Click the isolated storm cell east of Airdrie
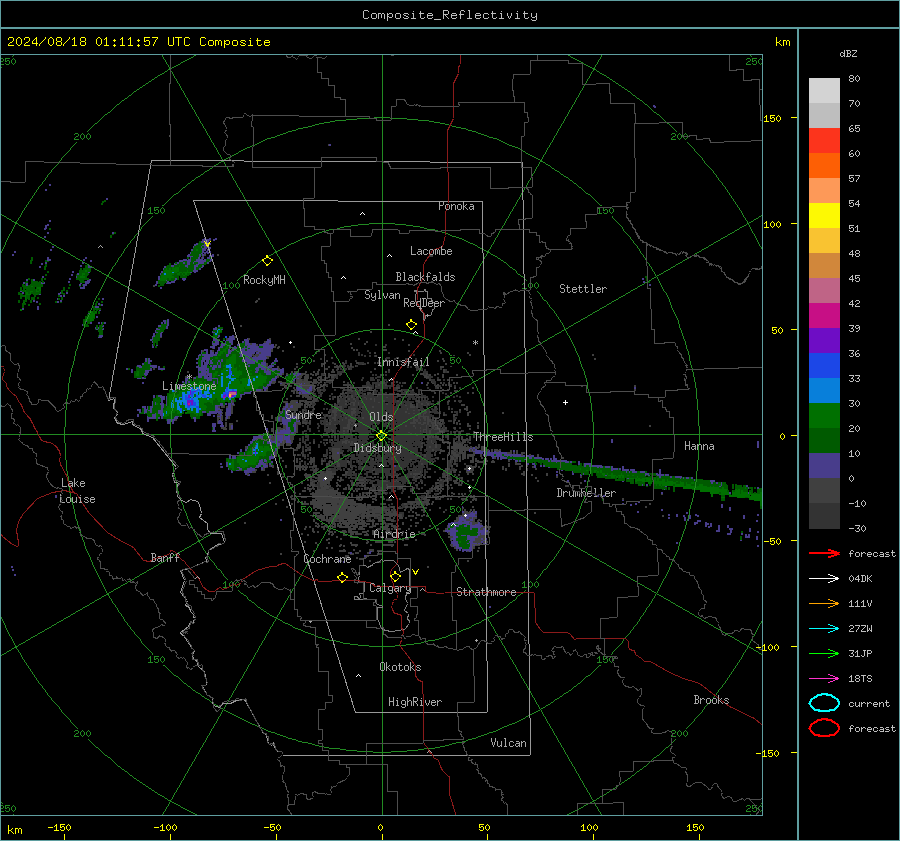900x841 pixels. [466, 532]
